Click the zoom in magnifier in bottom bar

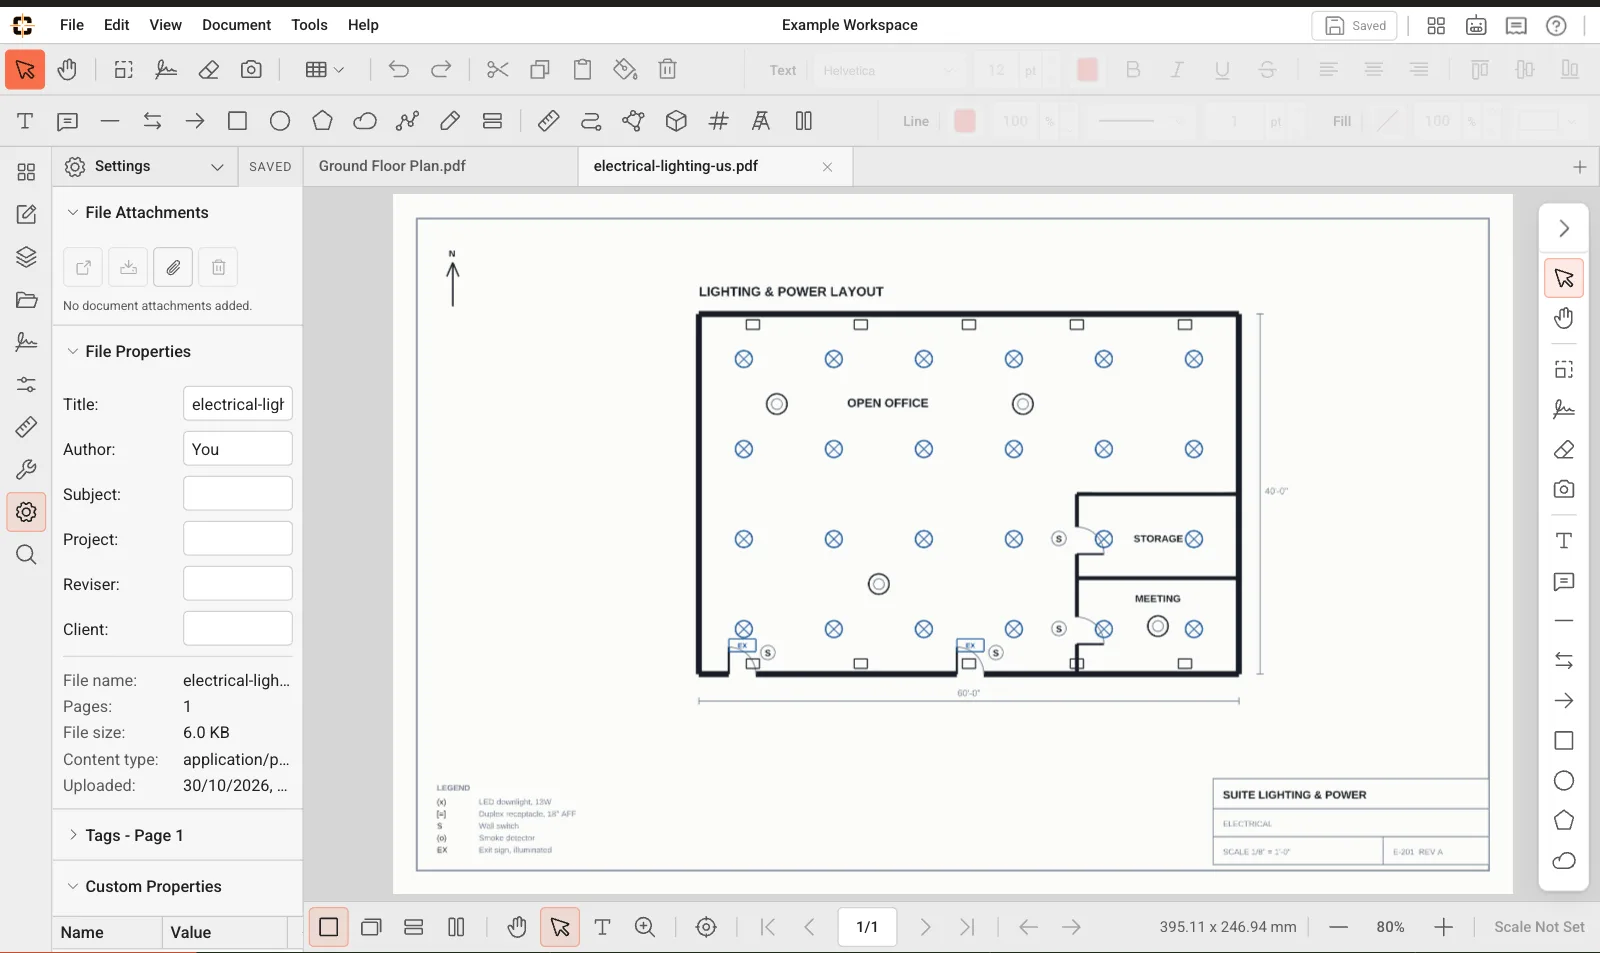645,927
